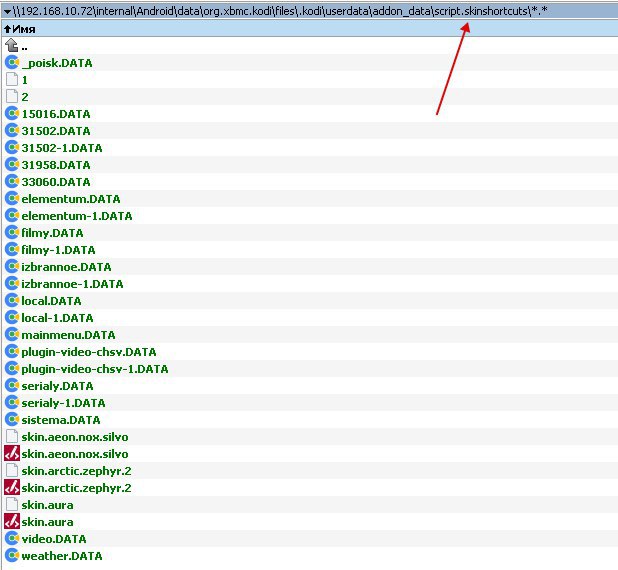This screenshot has width=618, height=570.
Task: Click the blank file icon for file 1
Action: tap(12, 79)
